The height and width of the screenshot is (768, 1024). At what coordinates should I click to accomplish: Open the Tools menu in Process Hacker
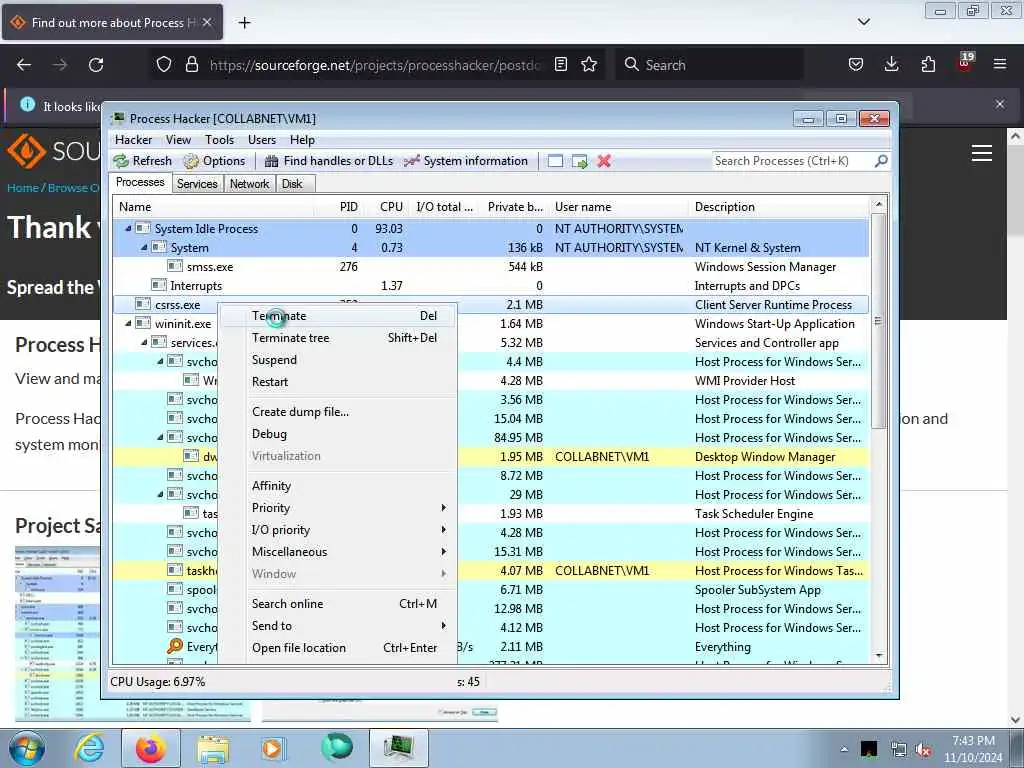click(219, 140)
